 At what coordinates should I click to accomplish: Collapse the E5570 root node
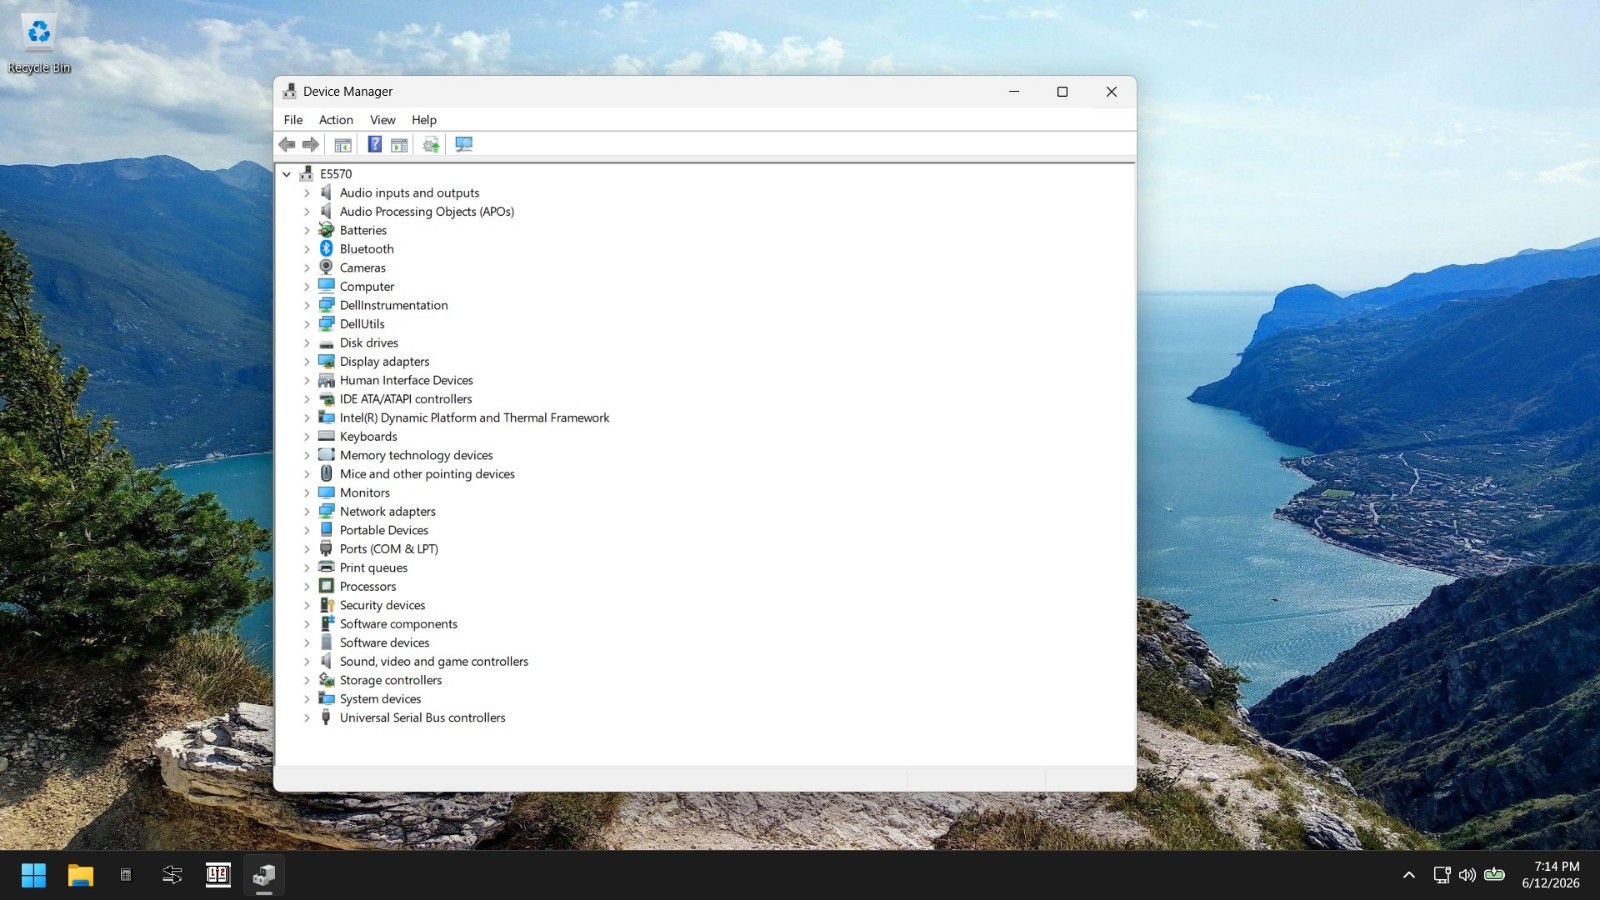coord(287,174)
